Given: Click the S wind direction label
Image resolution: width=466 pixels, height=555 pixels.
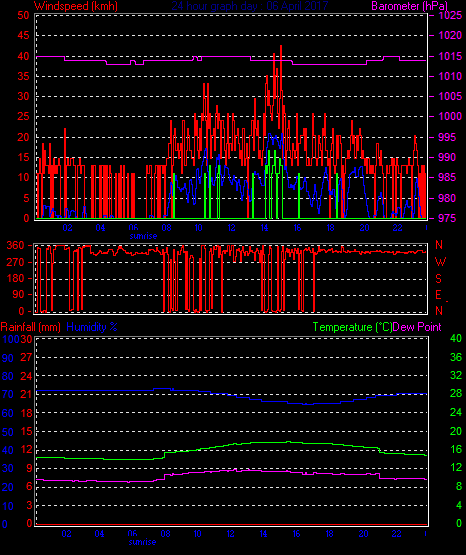Looking at the screenshot, I should [438, 279].
